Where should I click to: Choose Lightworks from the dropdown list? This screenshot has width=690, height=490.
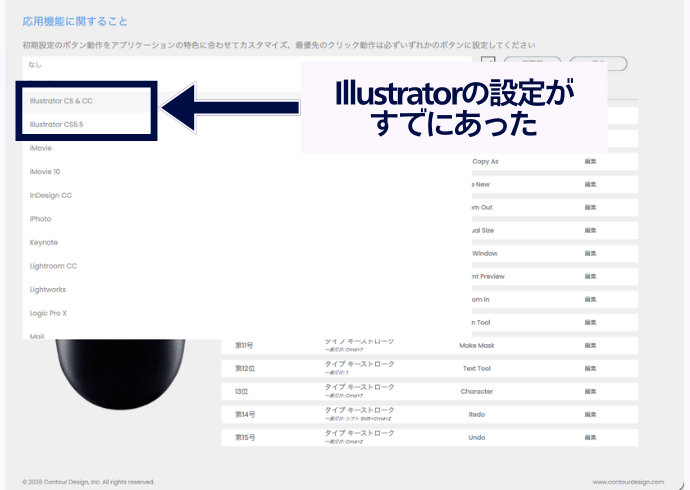(x=49, y=289)
